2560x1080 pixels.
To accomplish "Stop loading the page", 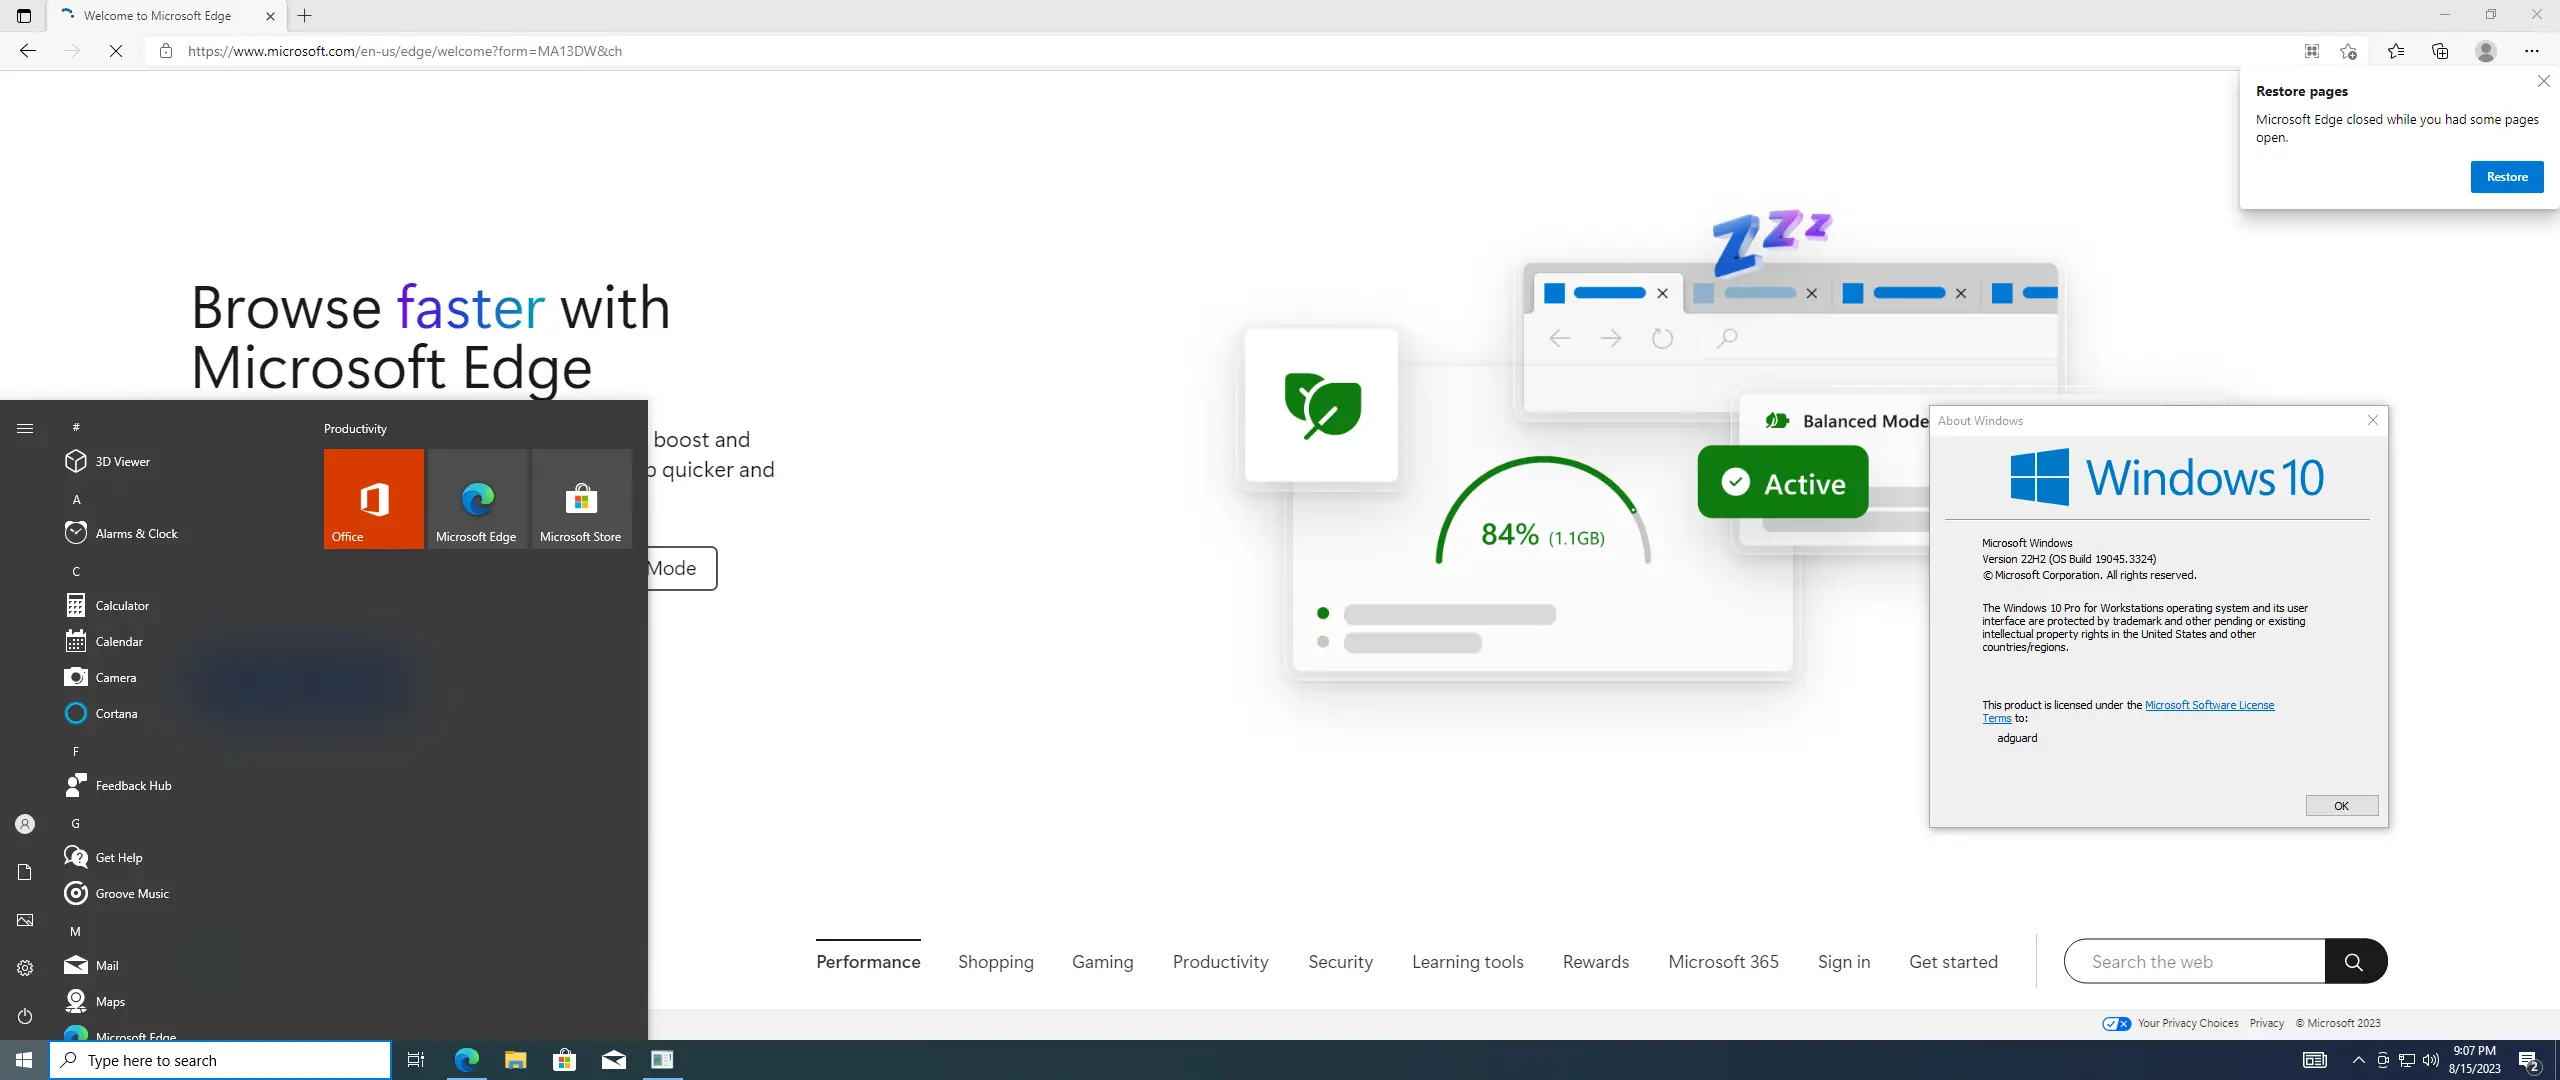I will (x=116, y=51).
